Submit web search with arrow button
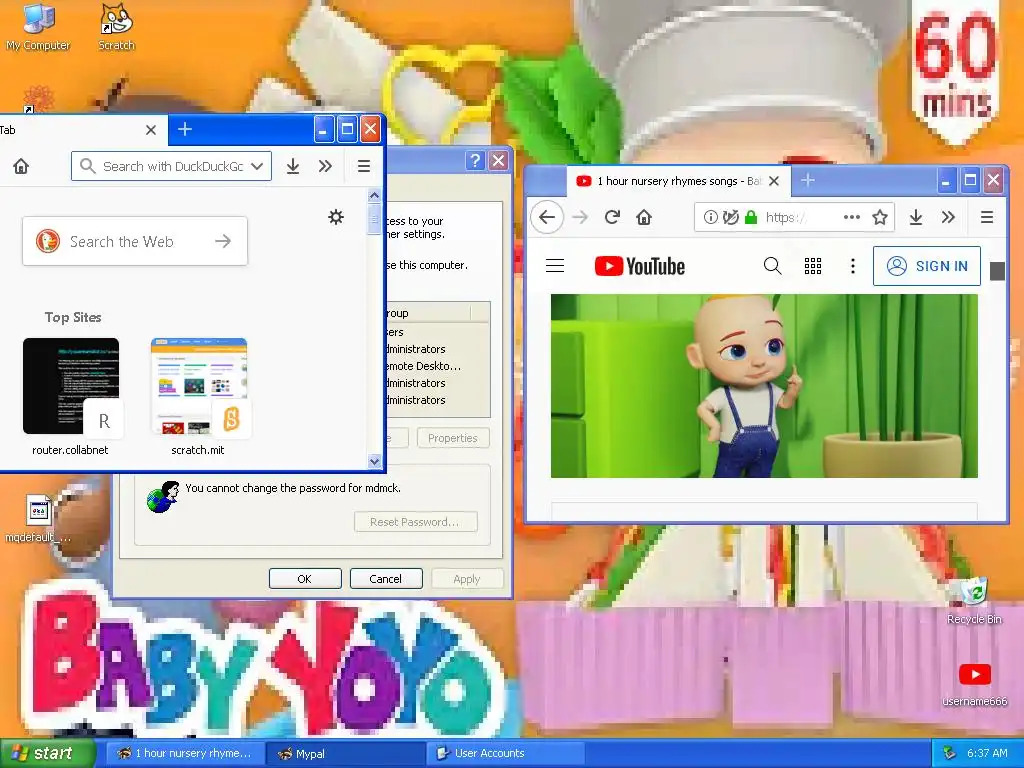 [223, 242]
